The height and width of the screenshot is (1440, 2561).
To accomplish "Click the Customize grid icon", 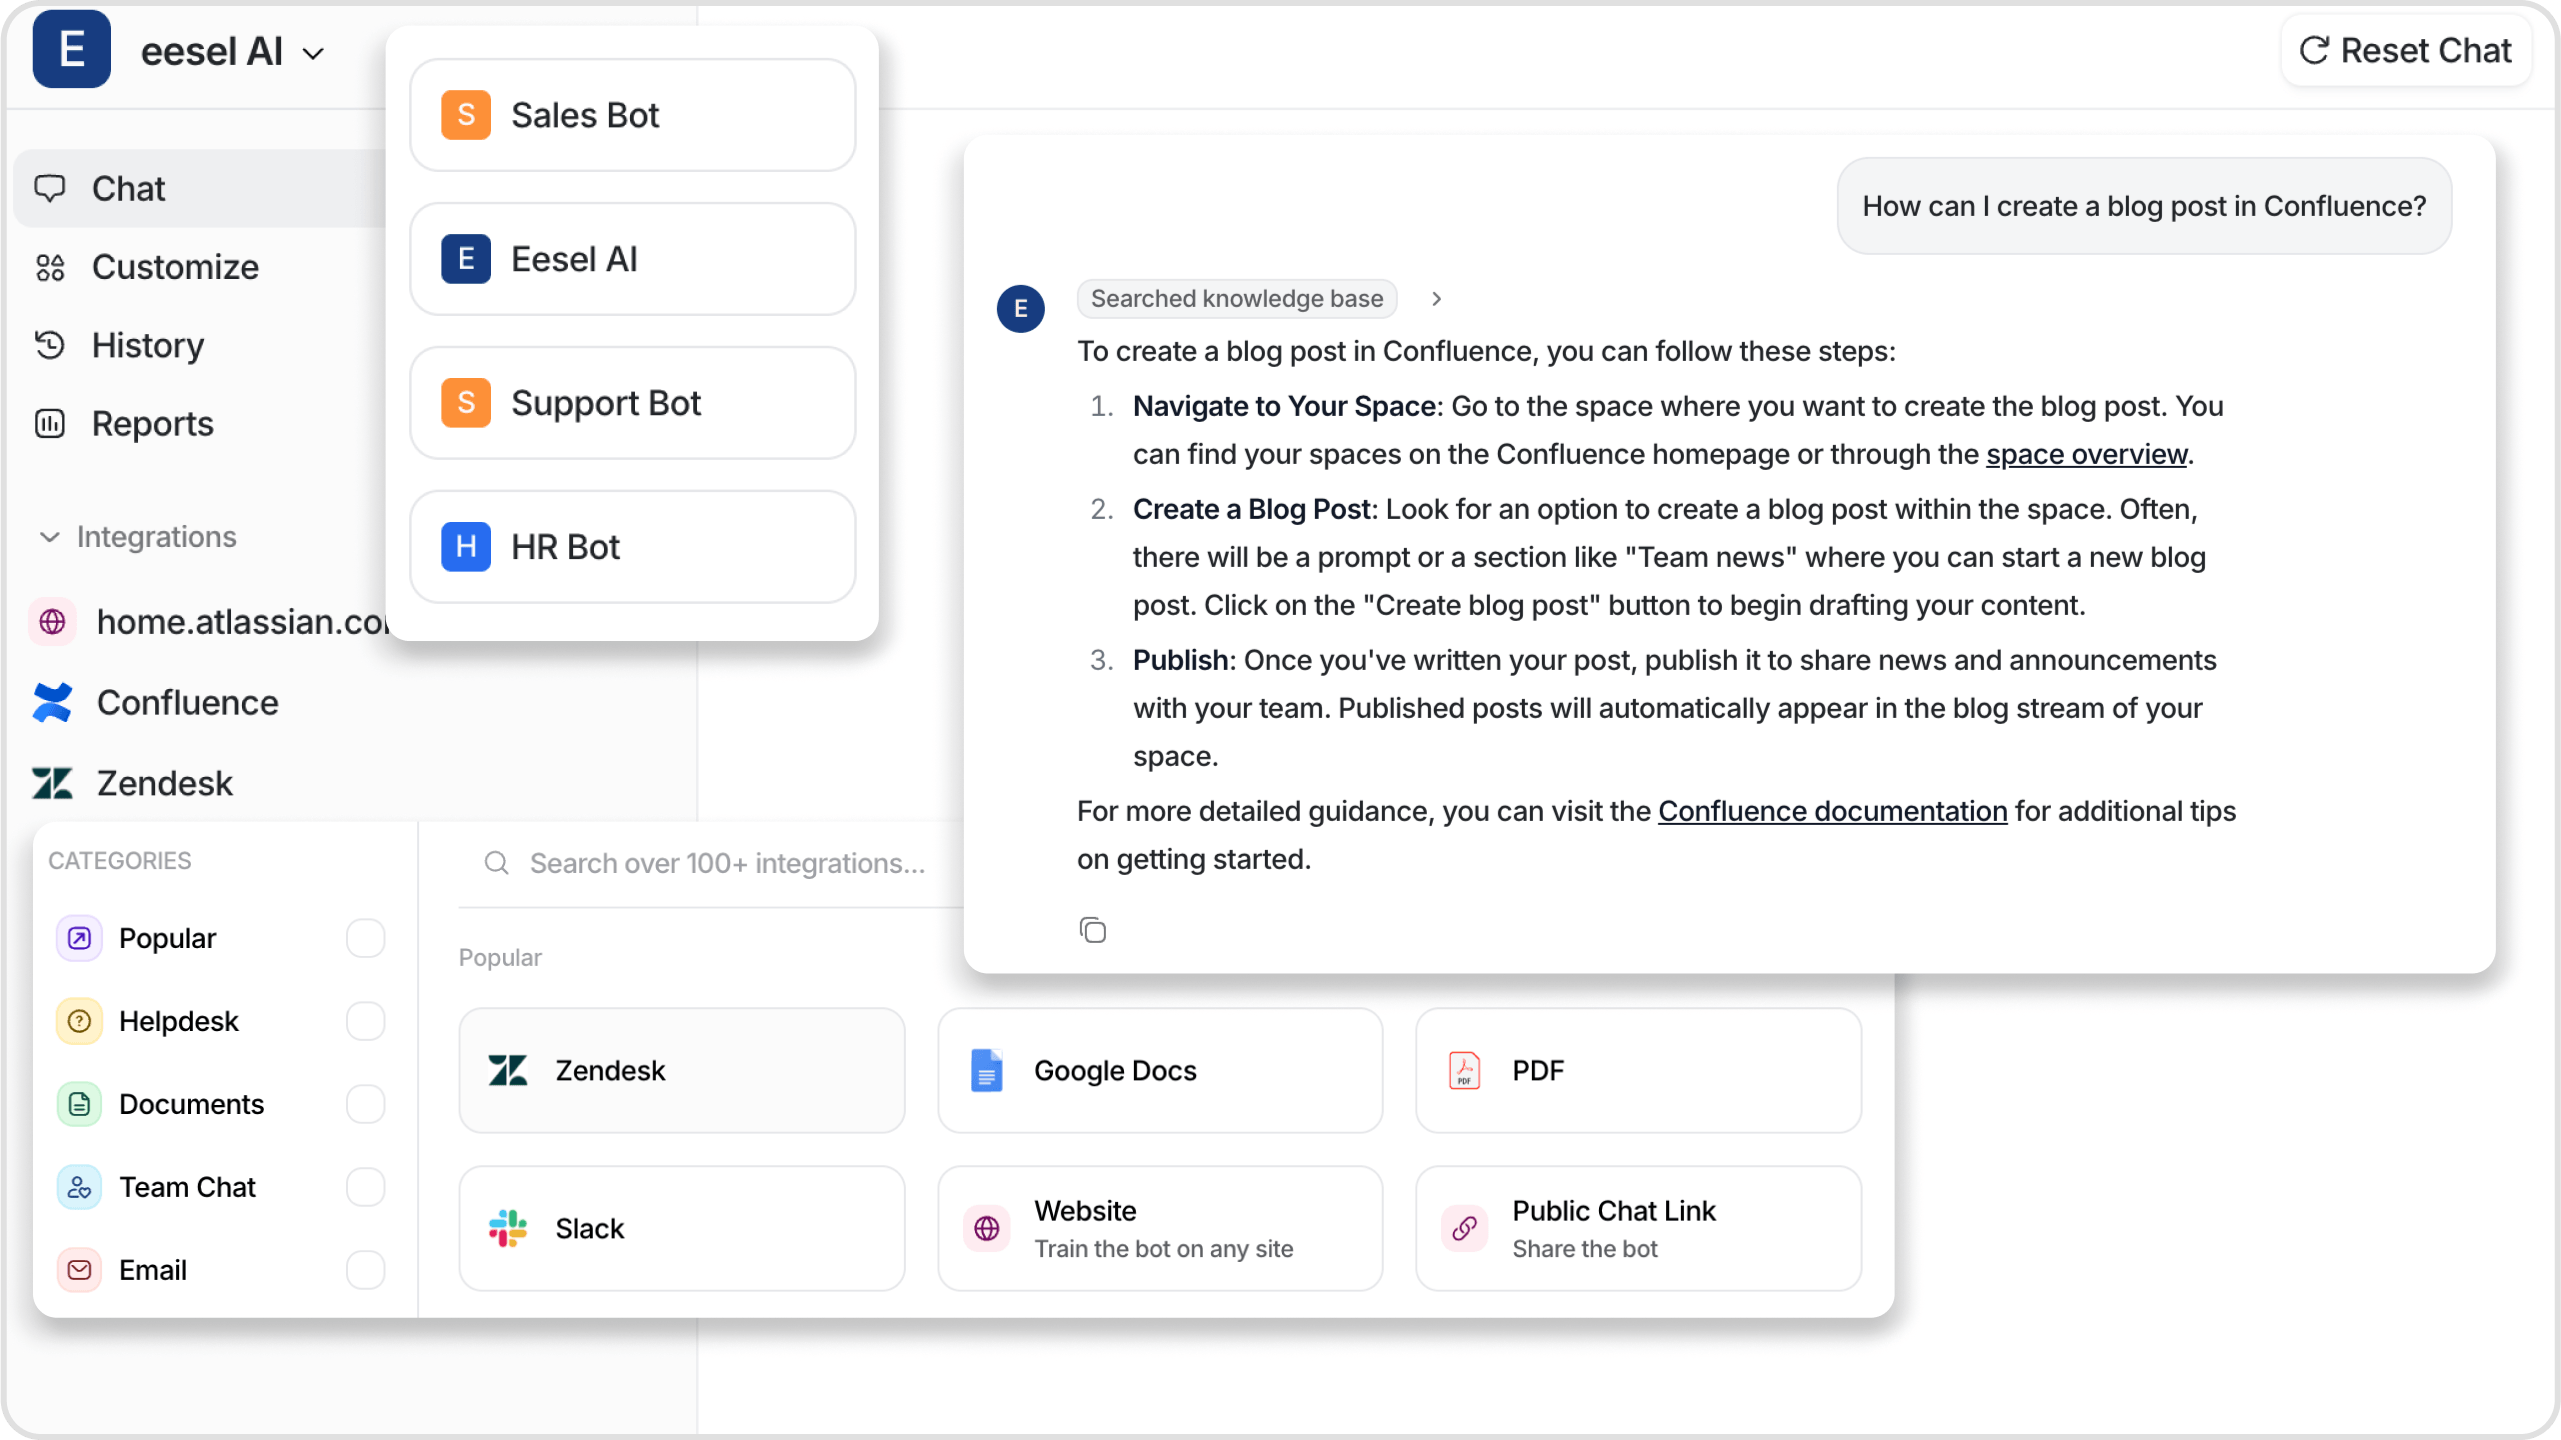I will click(50, 267).
